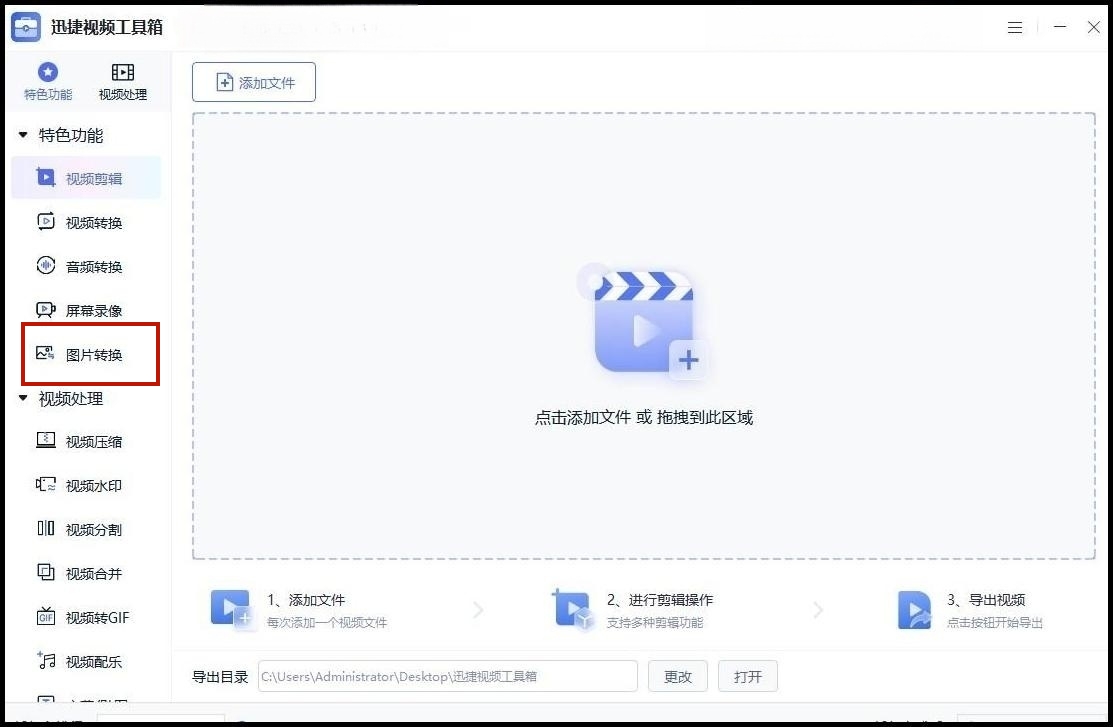Click 更改 to change export directory
This screenshot has width=1113, height=727.
(x=677, y=676)
